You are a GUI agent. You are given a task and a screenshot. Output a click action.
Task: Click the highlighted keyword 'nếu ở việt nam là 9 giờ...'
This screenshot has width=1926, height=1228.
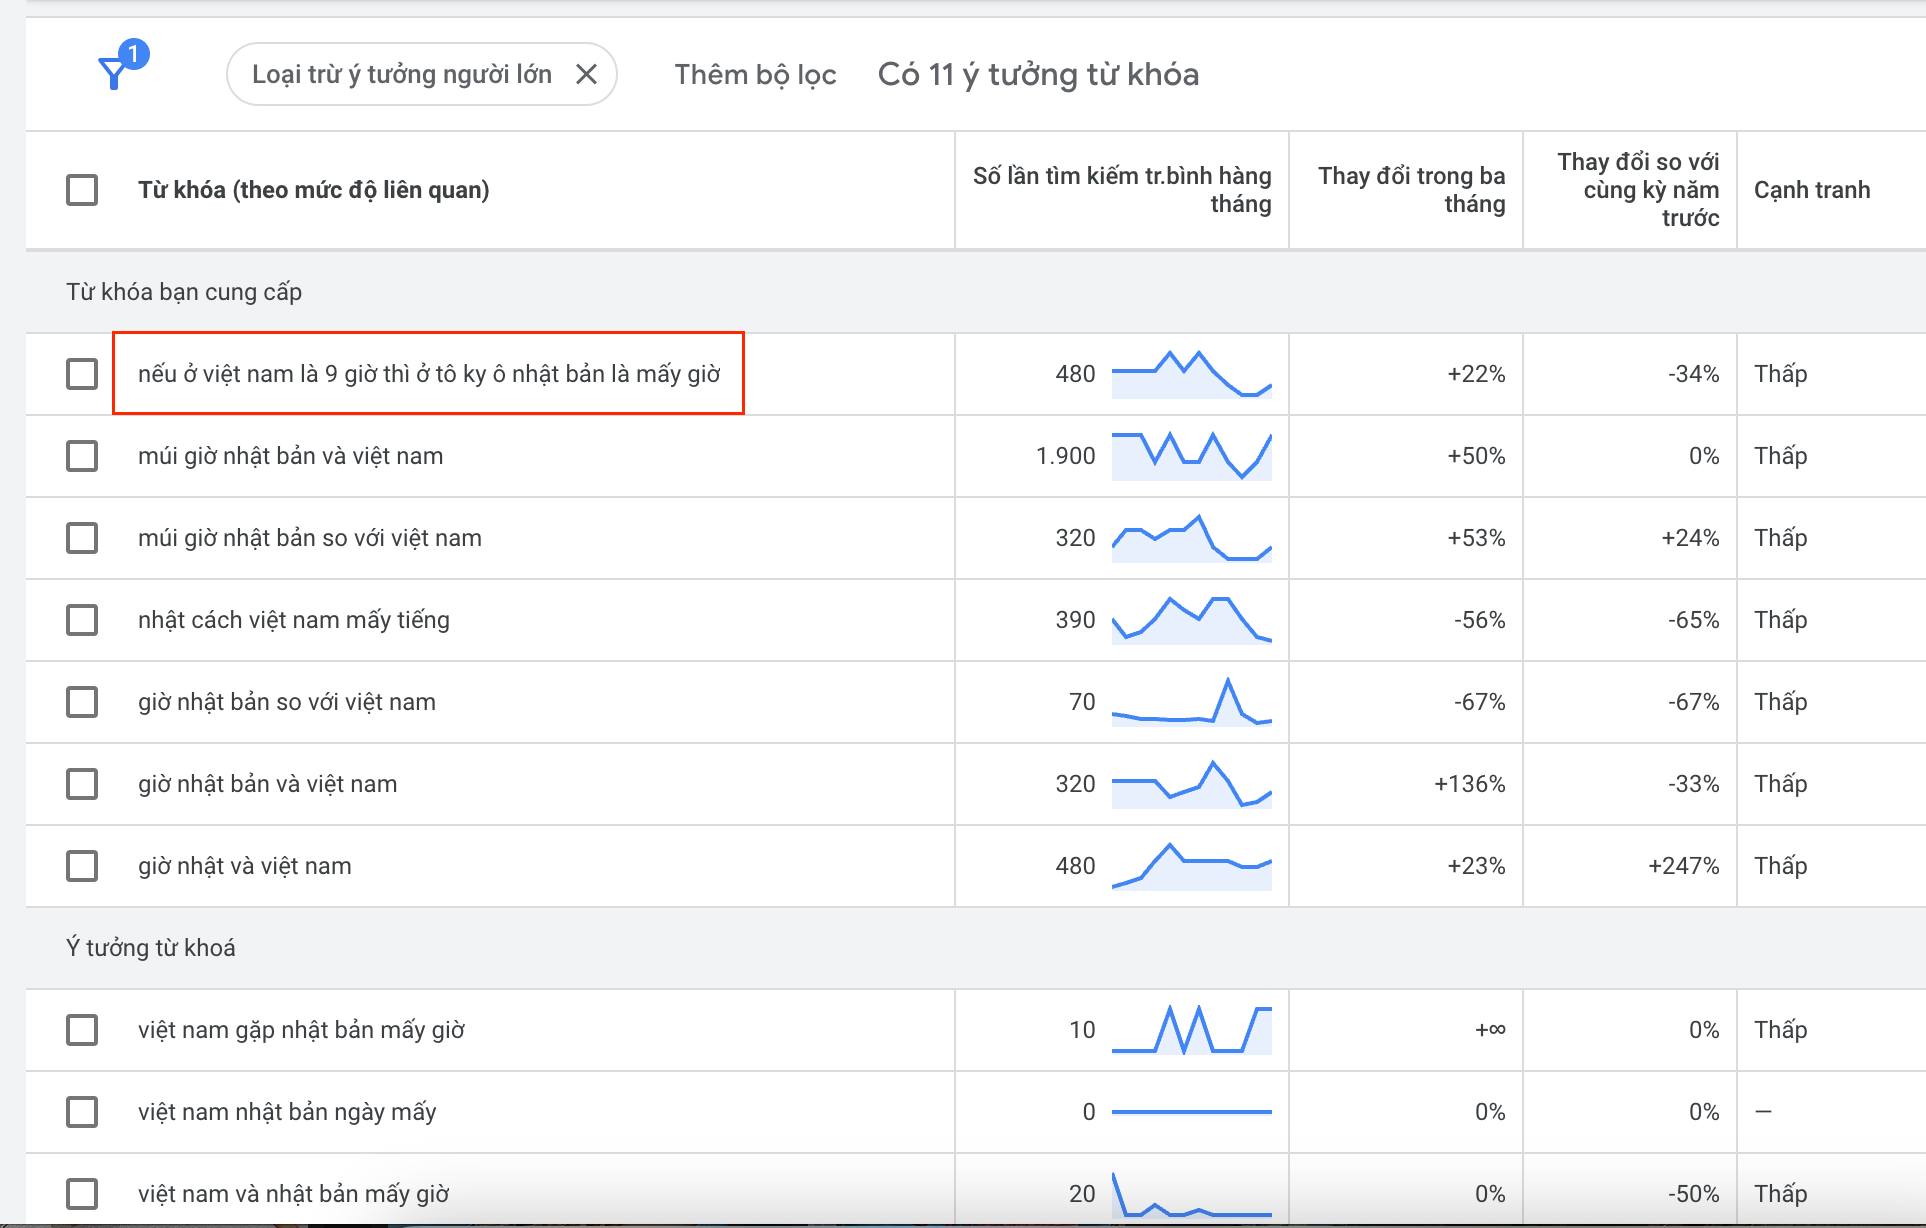click(x=429, y=374)
